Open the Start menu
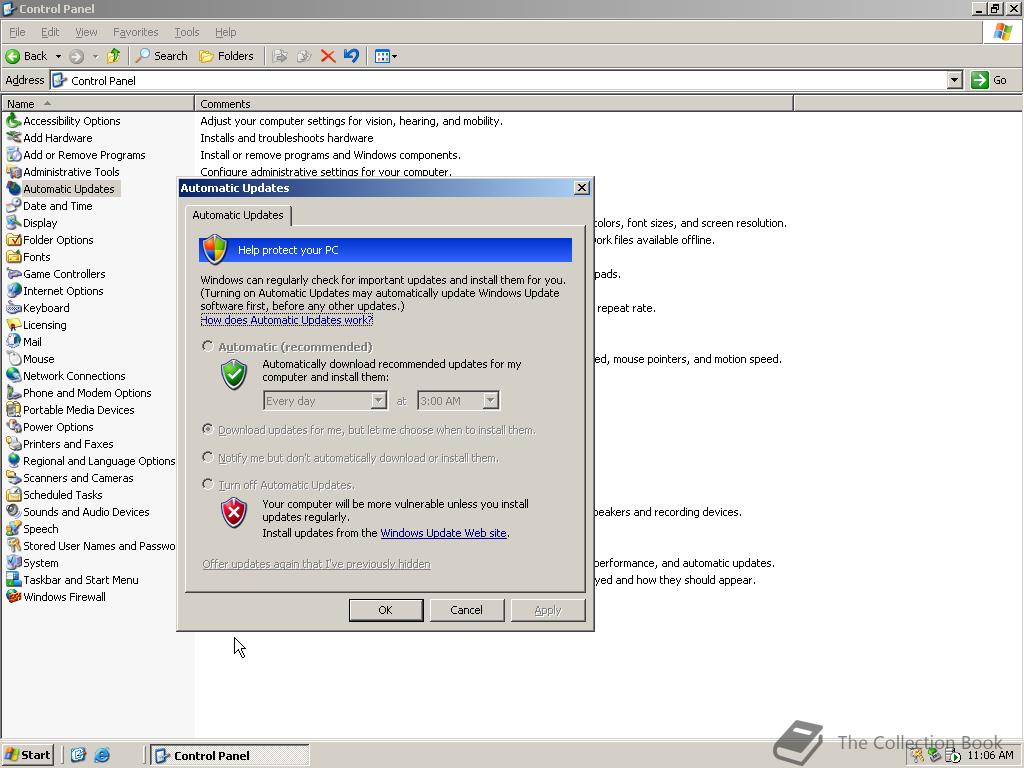The width and height of the screenshot is (1024, 768). click(27, 755)
